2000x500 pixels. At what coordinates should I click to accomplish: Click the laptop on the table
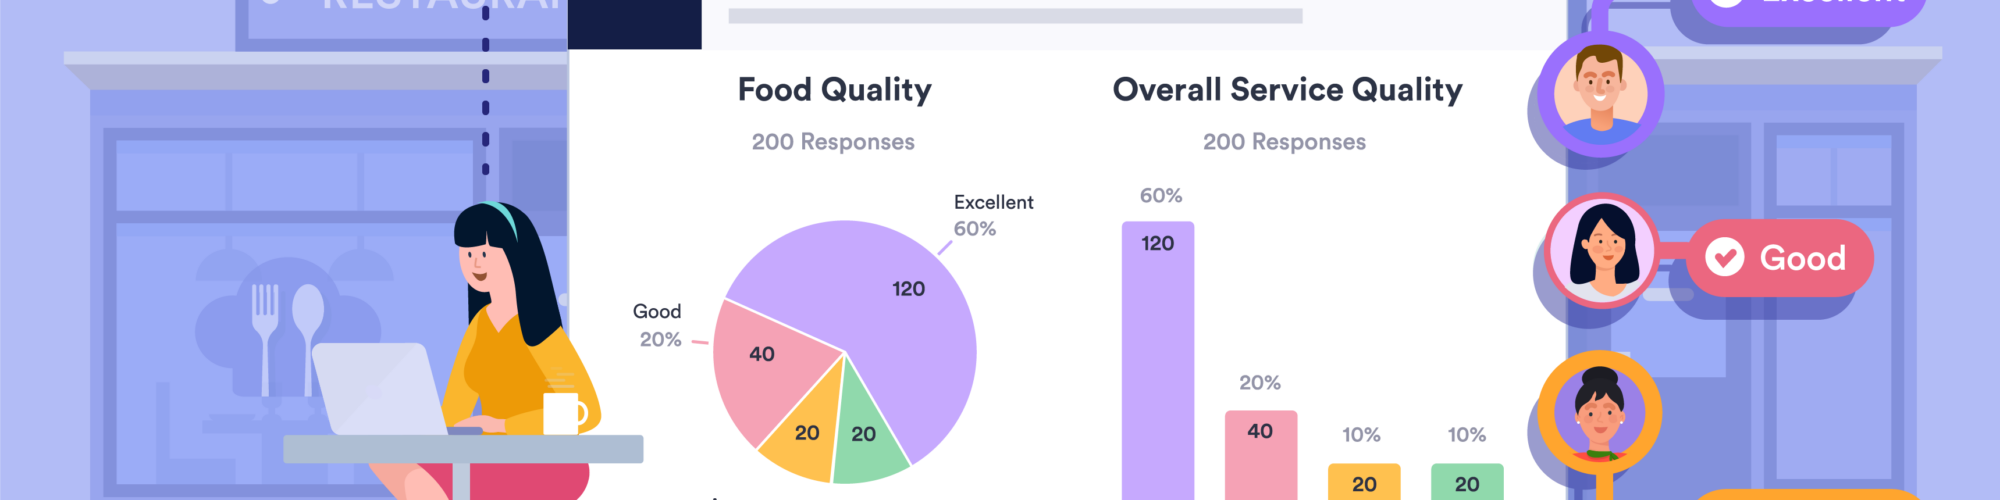point(380,390)
